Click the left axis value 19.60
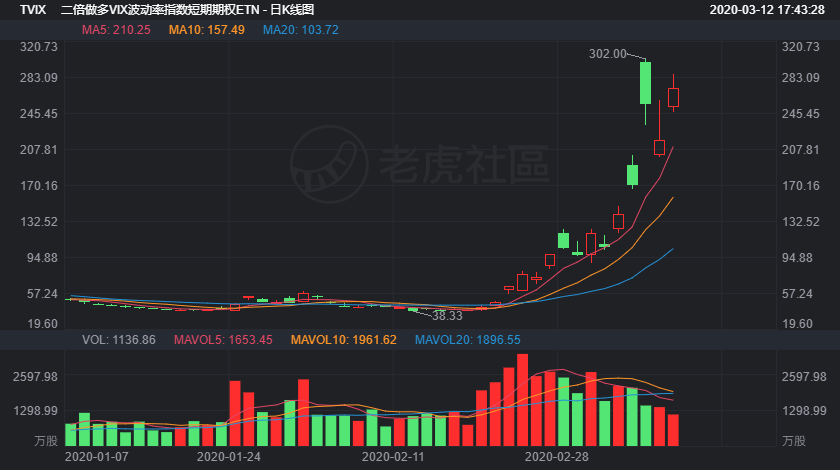The width and height of the screenshot is (840, 470). coord(42,324)
